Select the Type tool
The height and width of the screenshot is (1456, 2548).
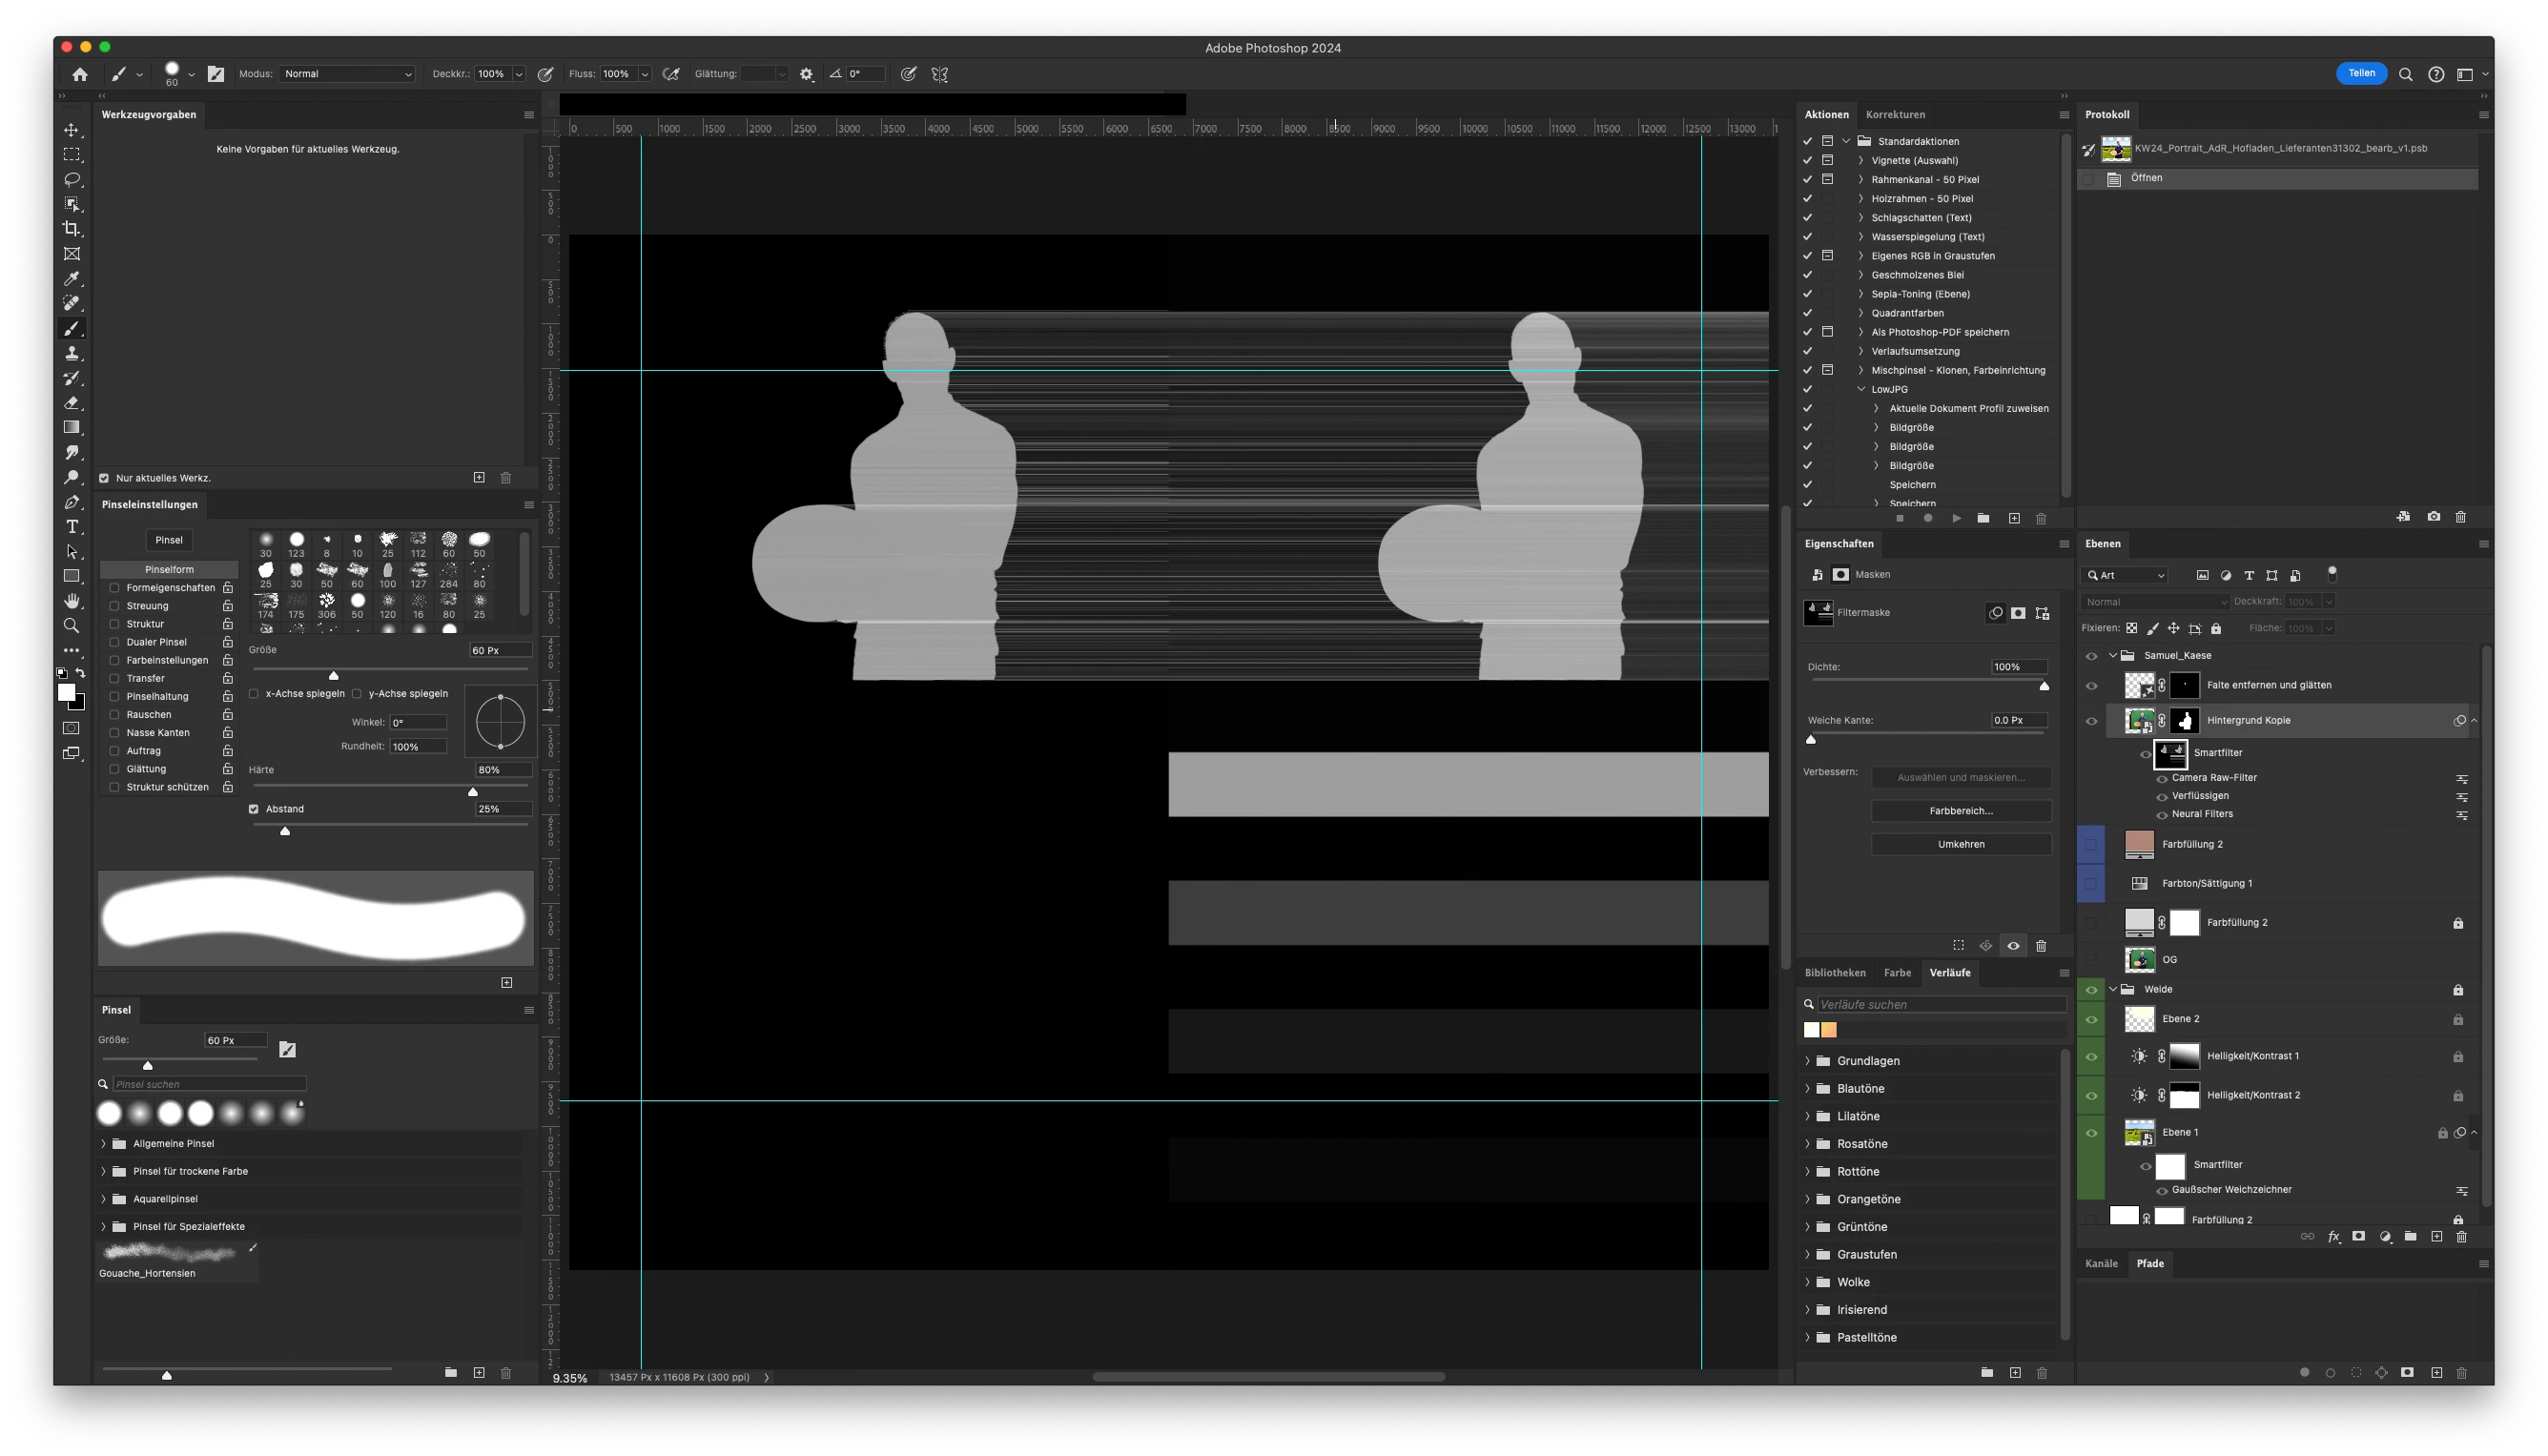[x=72, y=527]
